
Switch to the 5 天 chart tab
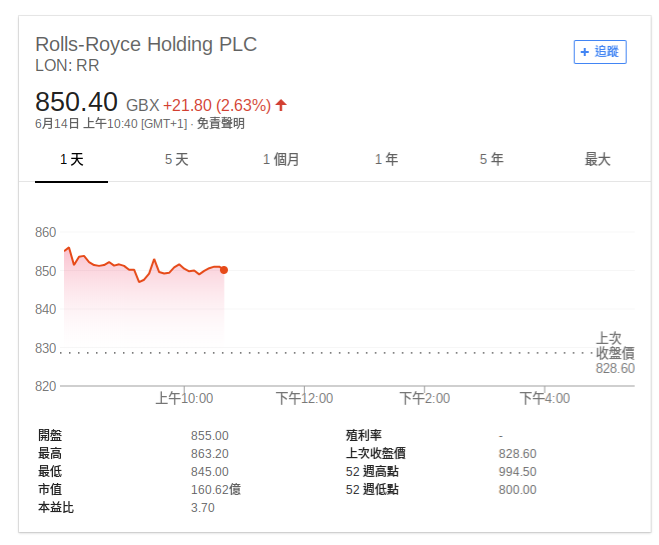176,160
